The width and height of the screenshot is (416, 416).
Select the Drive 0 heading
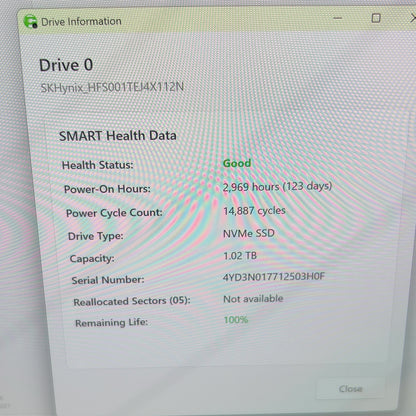point(66,65)
